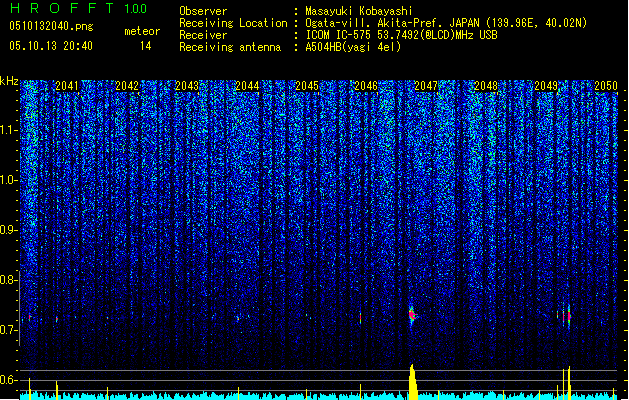Image resolution: width=629 pixels, height=400 pixels.
Task: Click the 2047 time marker
Action: (426, 86)
